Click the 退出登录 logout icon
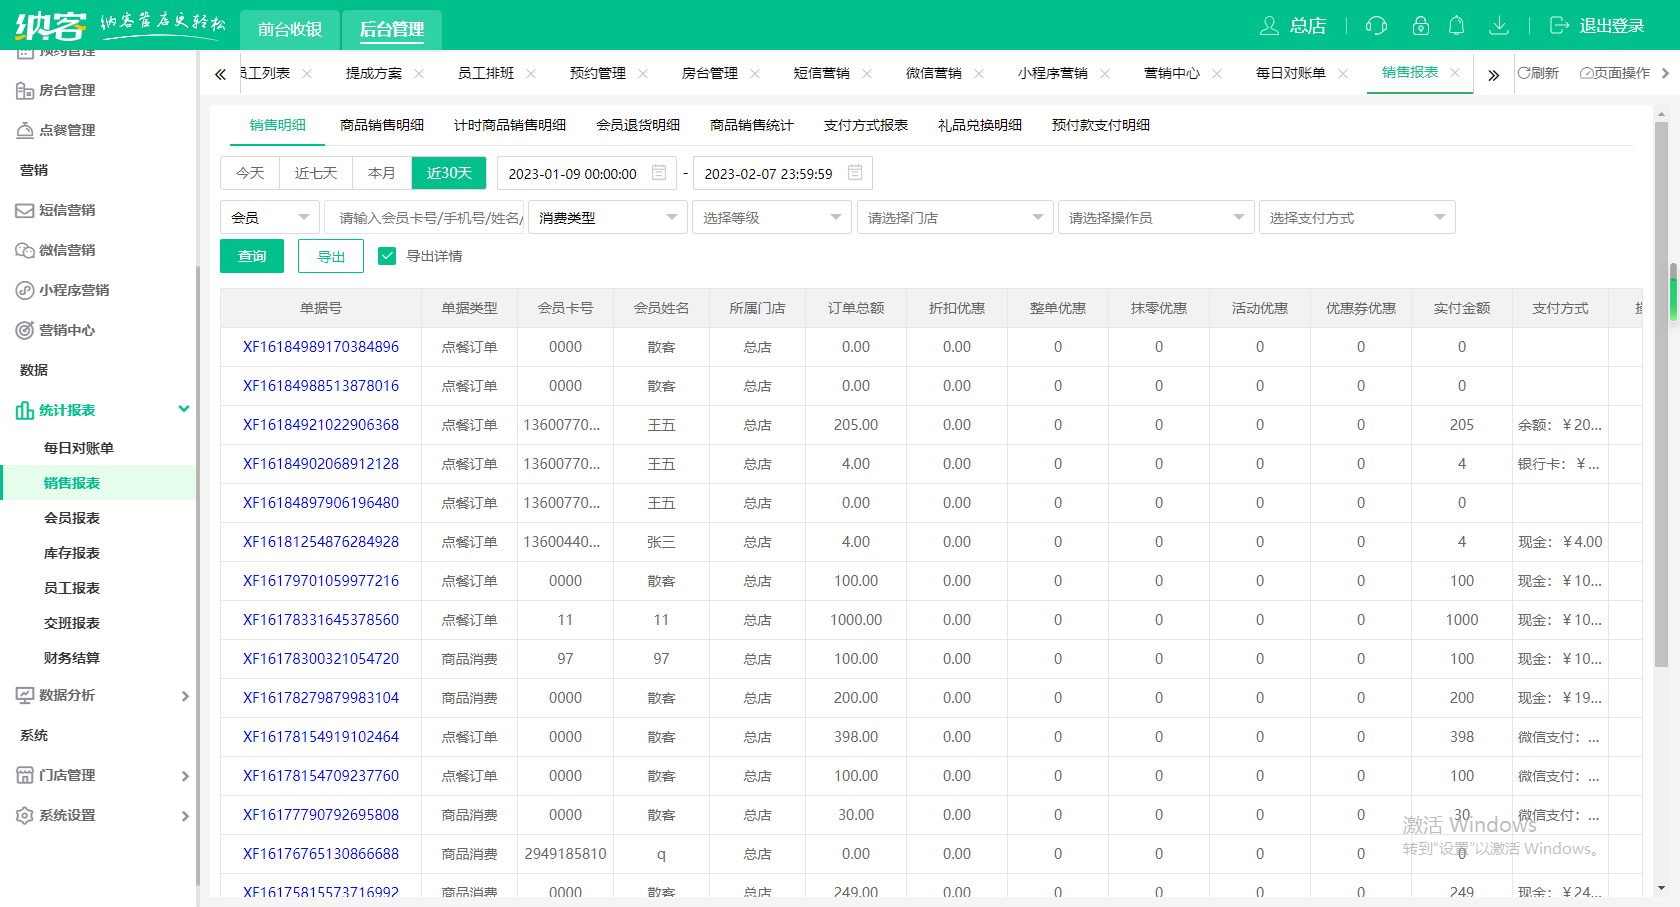Screen dimensions: 1680x907 [x=1559, y=26]
